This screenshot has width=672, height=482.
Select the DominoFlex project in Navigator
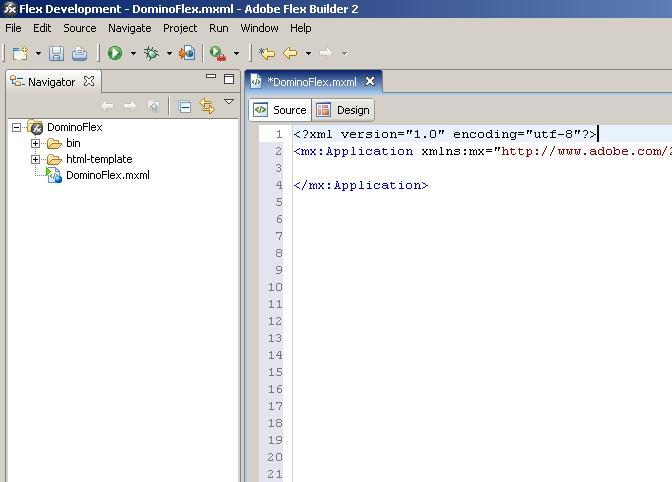75,127
